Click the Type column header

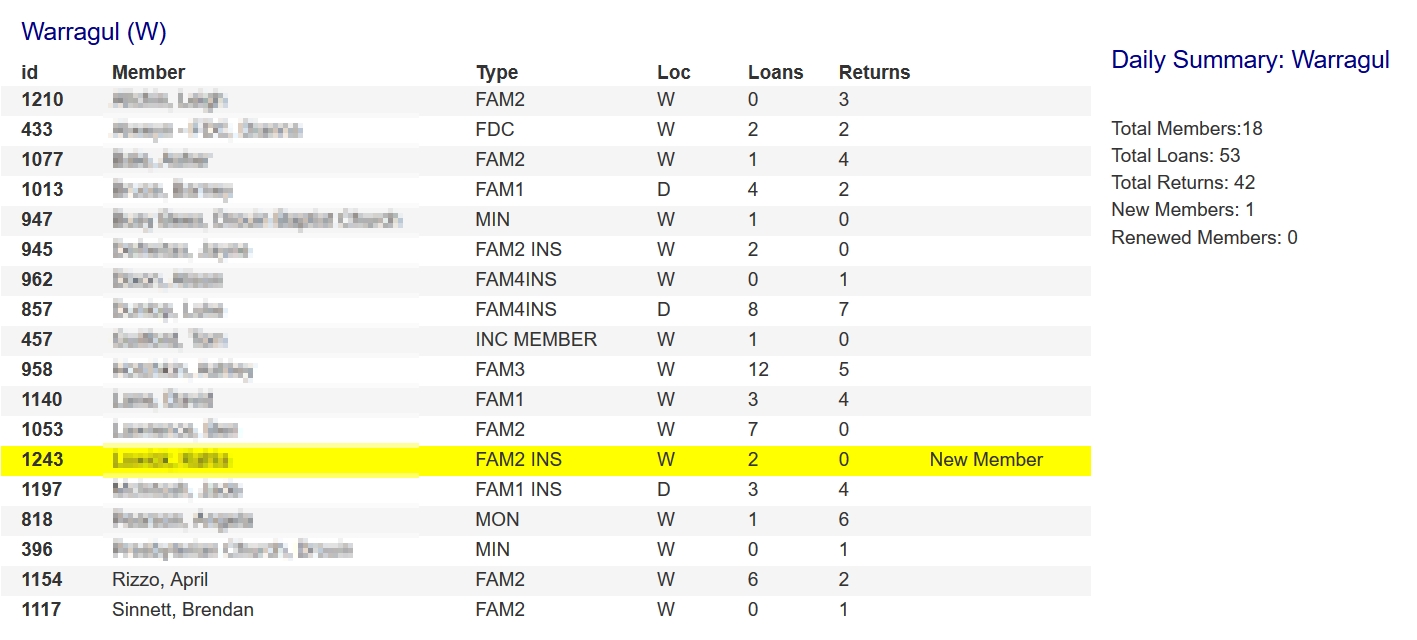[x=497, y=73]
